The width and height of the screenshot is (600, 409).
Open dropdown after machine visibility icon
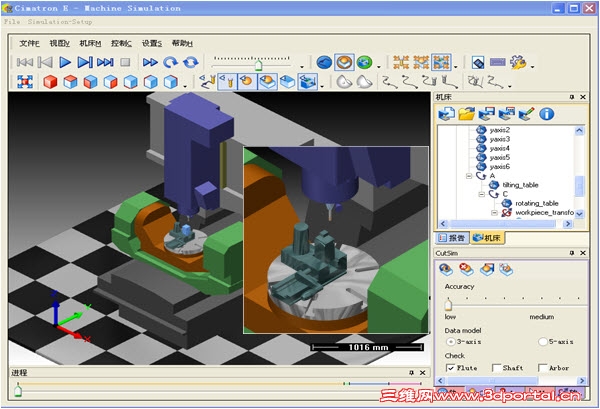[x=322, y=86]
